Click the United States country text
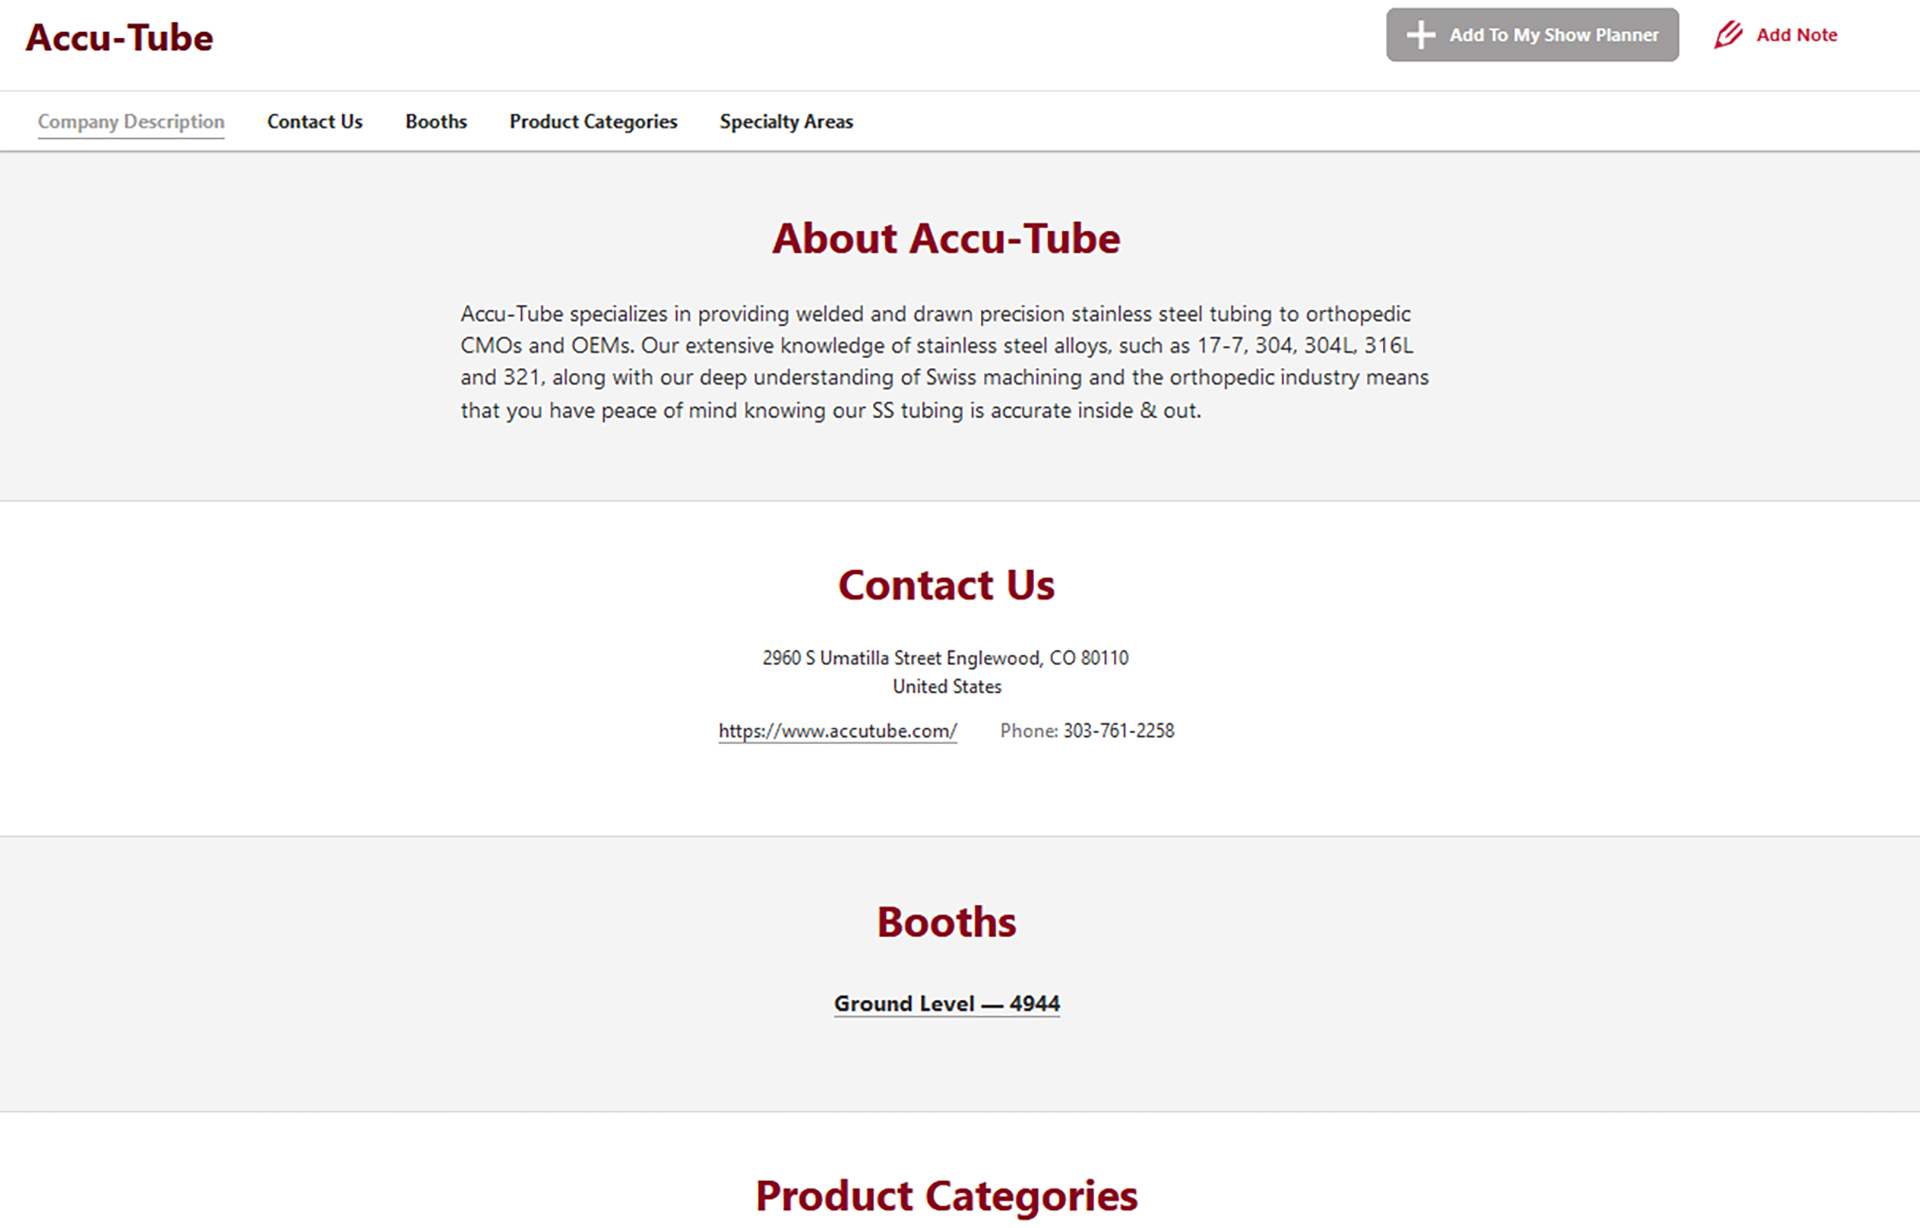Screen dimensions: 1920x1228 click(x=946, y=687)
